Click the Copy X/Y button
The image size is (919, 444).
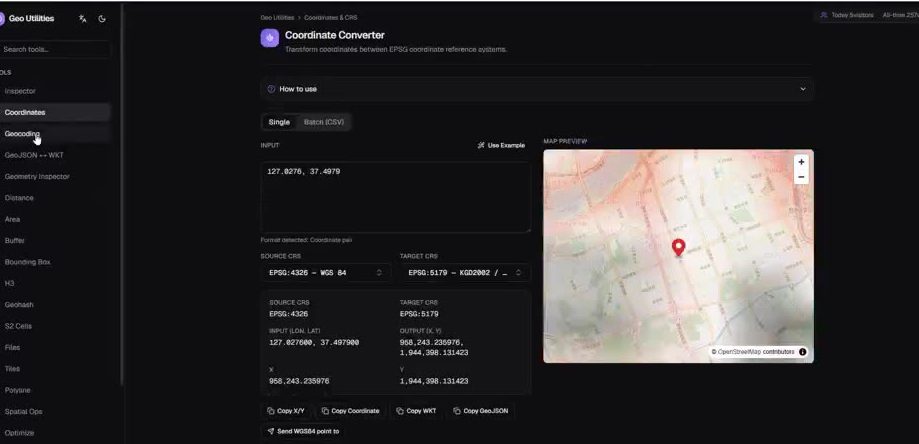click(x=286, y=411)
